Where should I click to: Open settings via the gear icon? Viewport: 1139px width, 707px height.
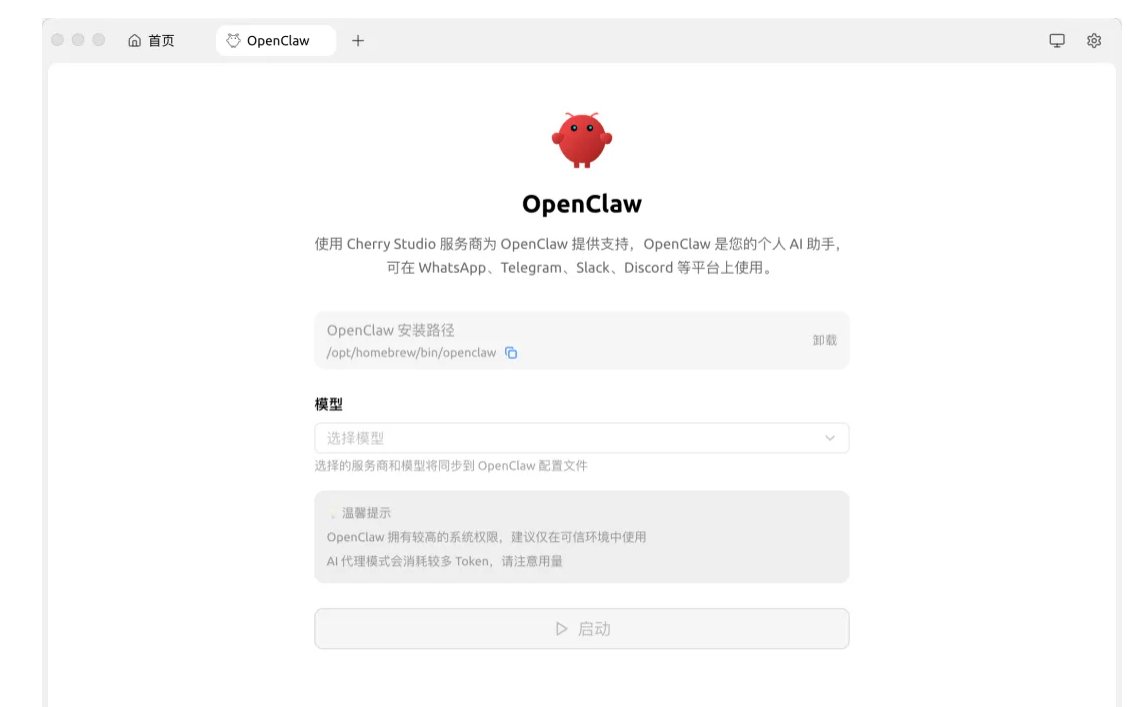pos(1094,41)
